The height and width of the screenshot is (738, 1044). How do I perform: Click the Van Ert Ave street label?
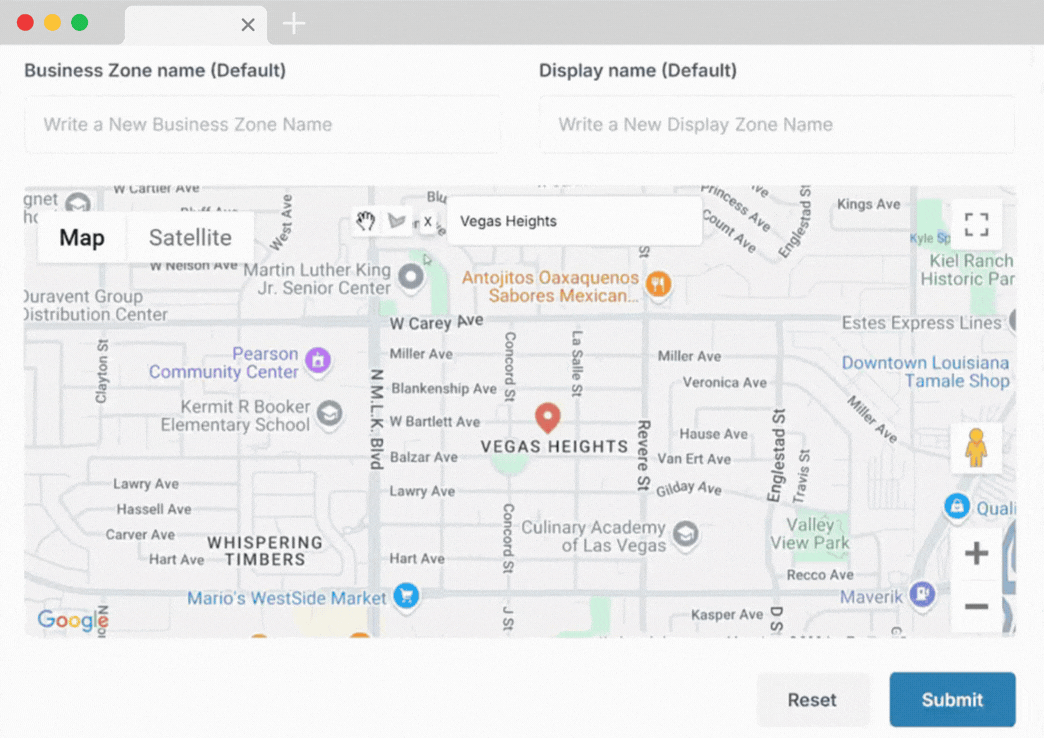694,459
